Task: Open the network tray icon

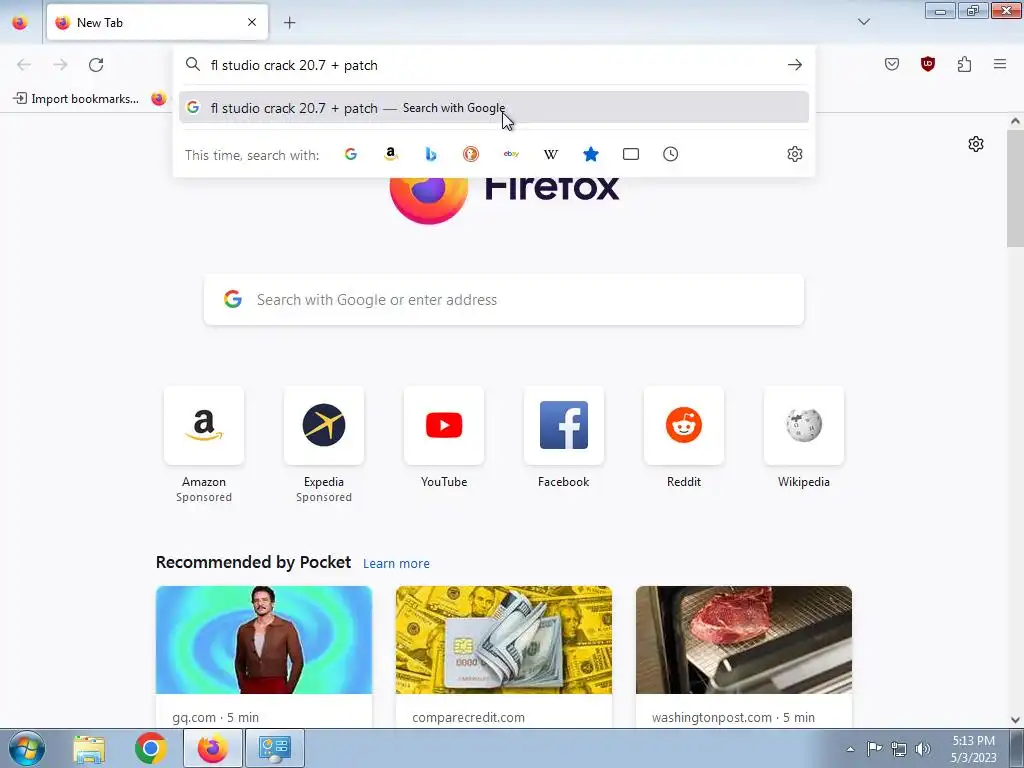Action: point(899,749)
